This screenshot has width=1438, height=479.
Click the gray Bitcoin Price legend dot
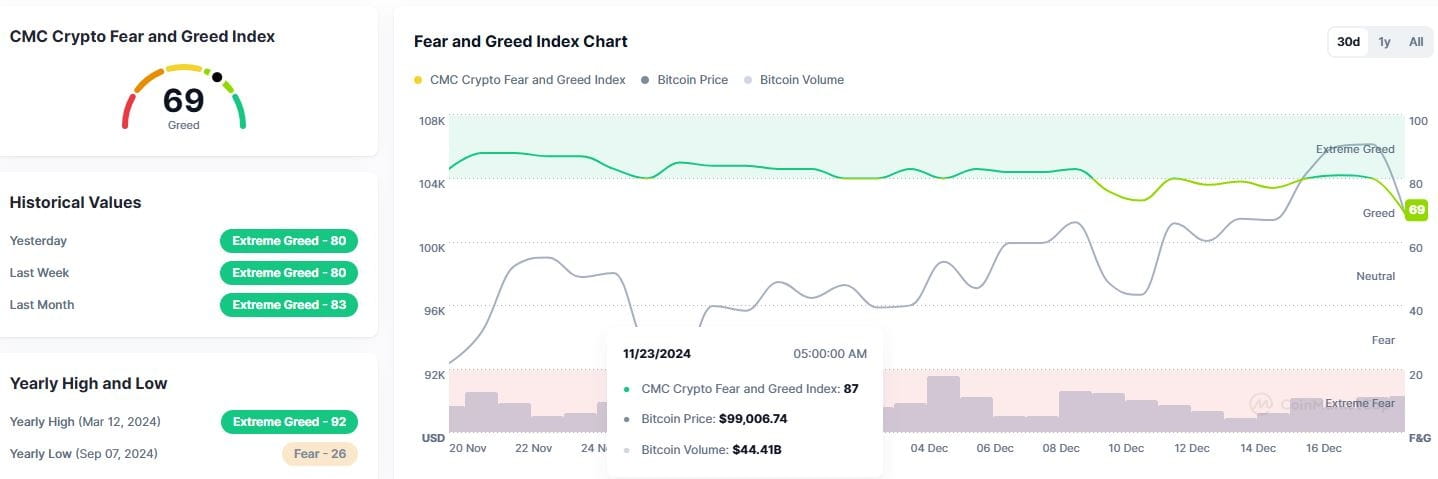tap(646, 80)
